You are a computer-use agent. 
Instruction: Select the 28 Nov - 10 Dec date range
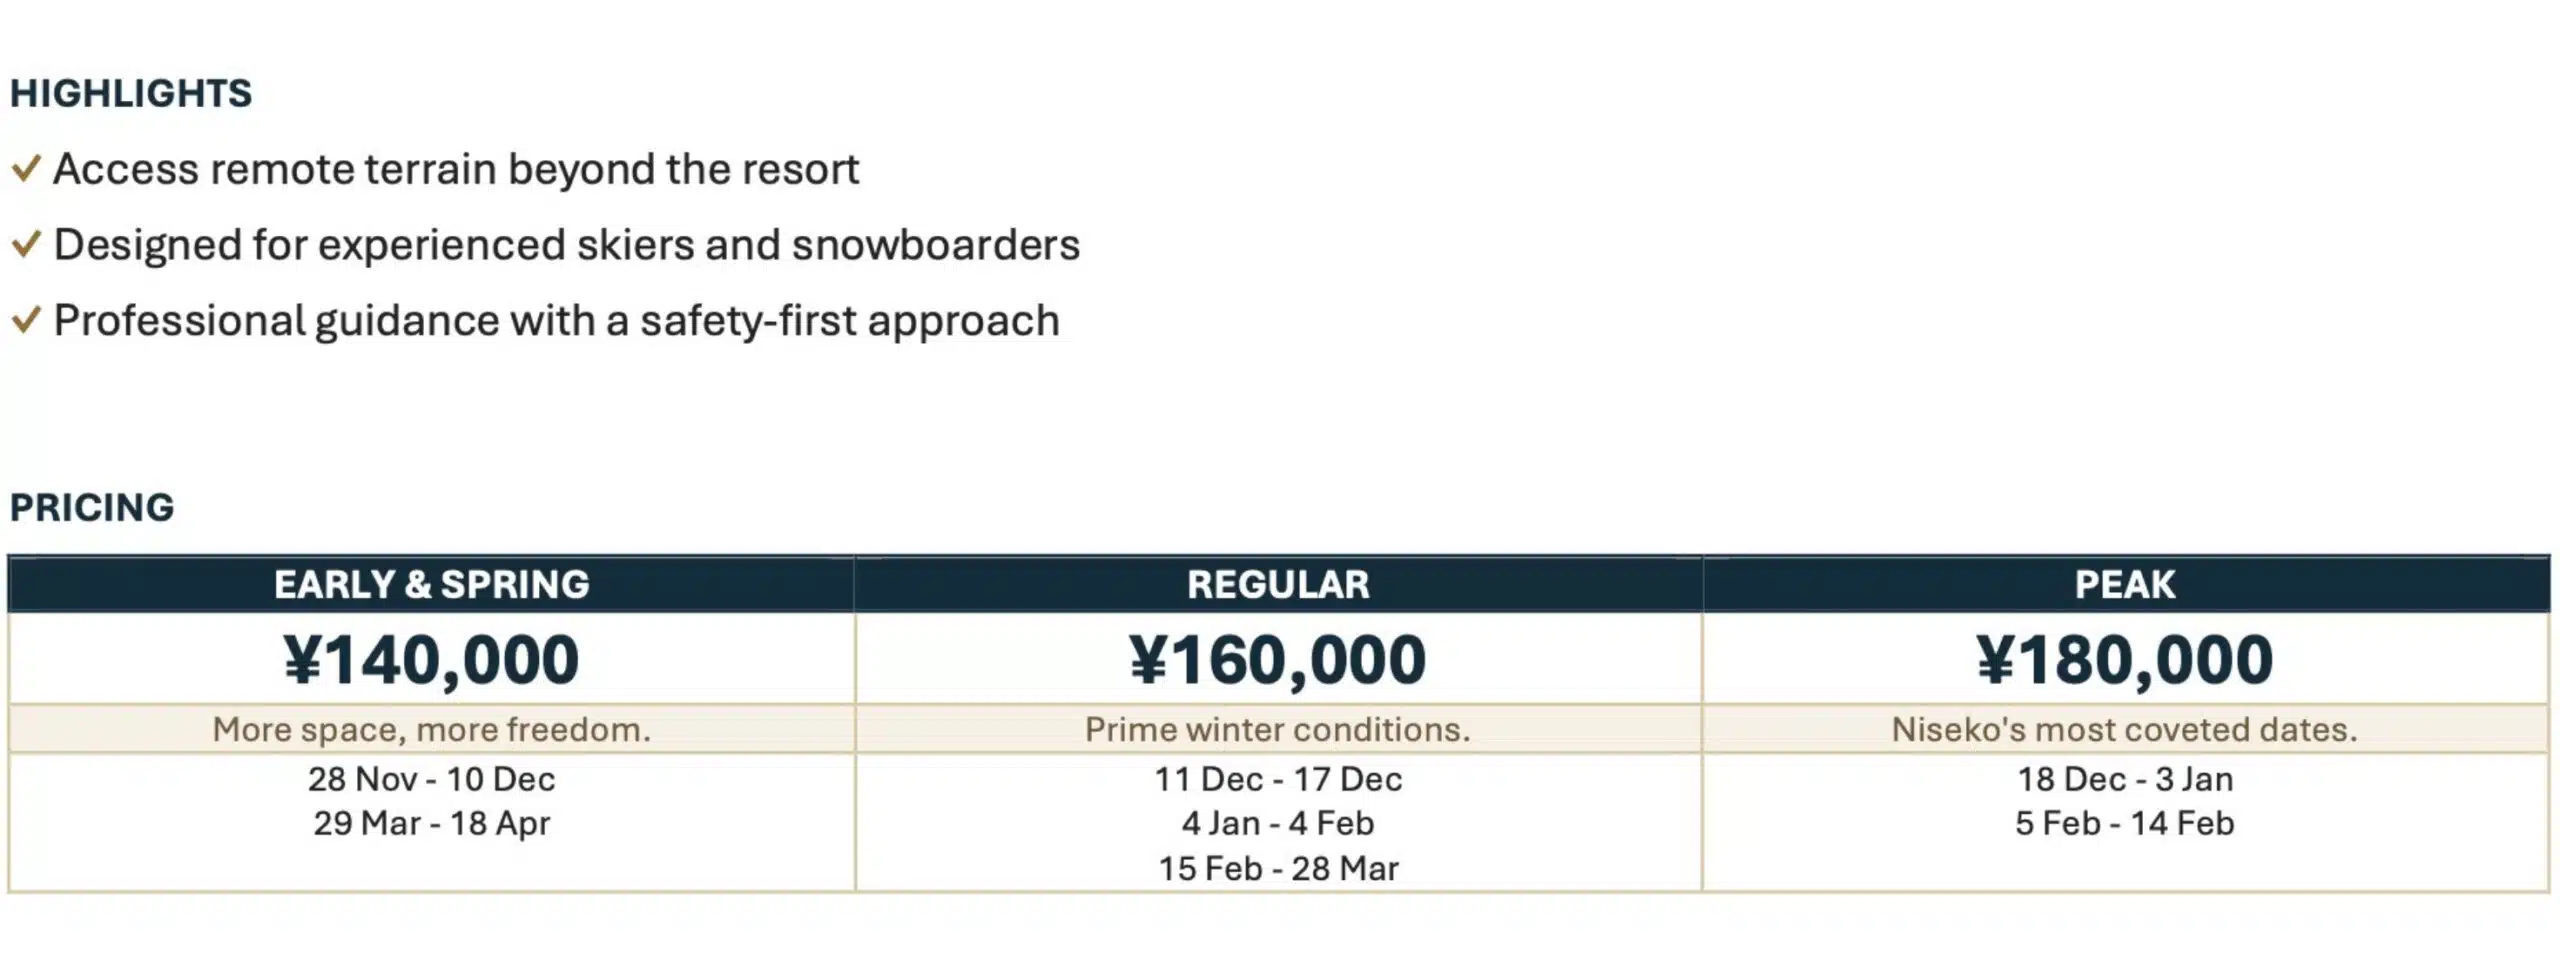(x=431, y=779)
